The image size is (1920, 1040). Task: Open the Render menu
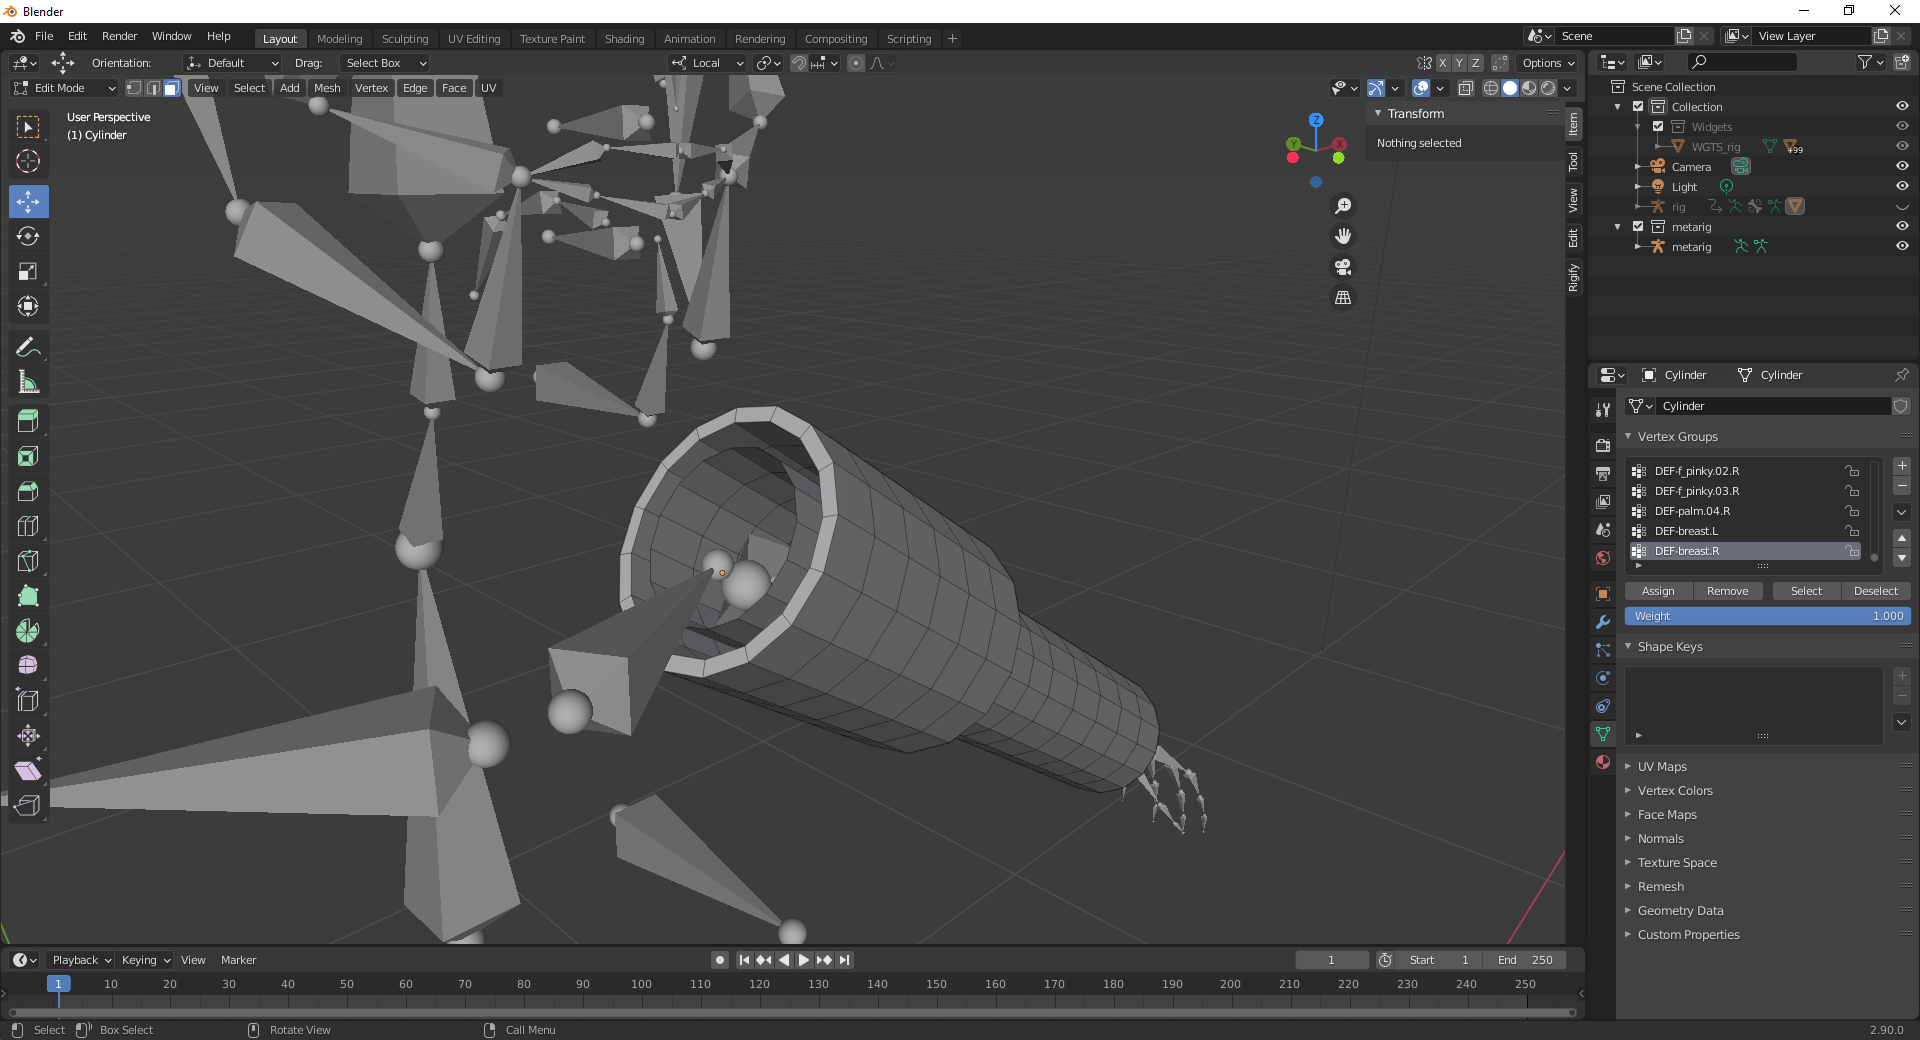(x=119, y=36)
